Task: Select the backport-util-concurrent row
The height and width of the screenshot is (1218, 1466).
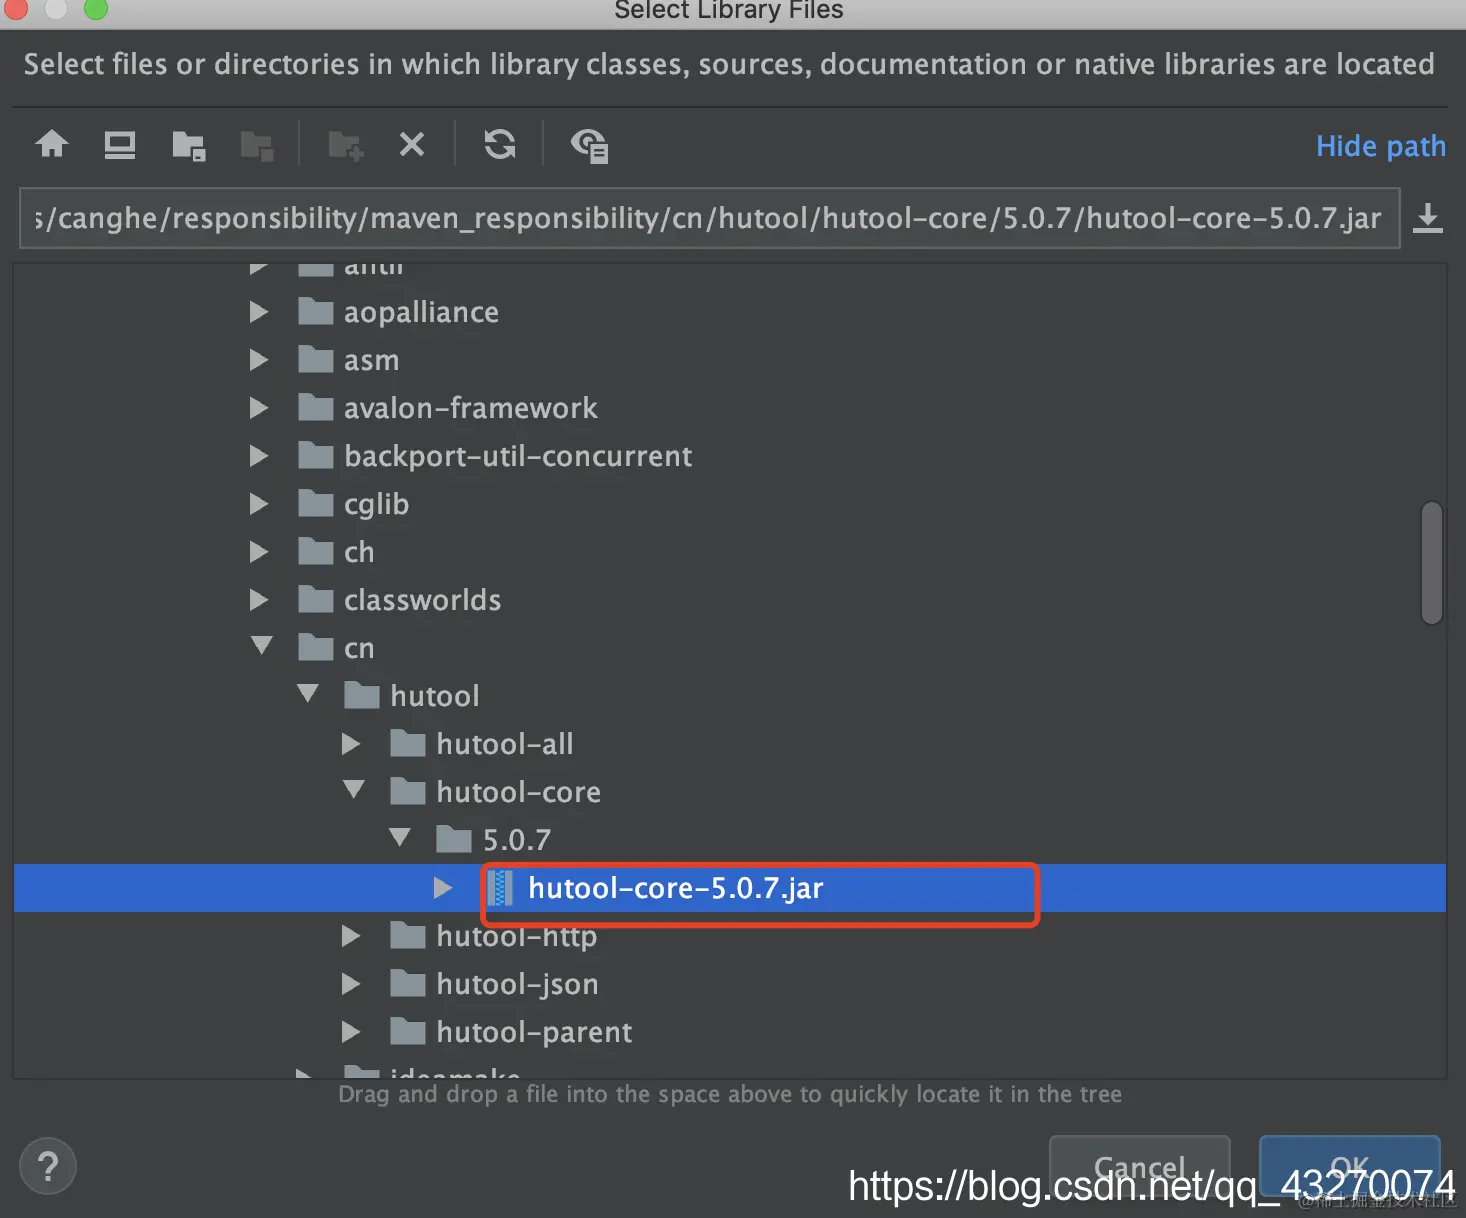Action: [x=730, y=456]
